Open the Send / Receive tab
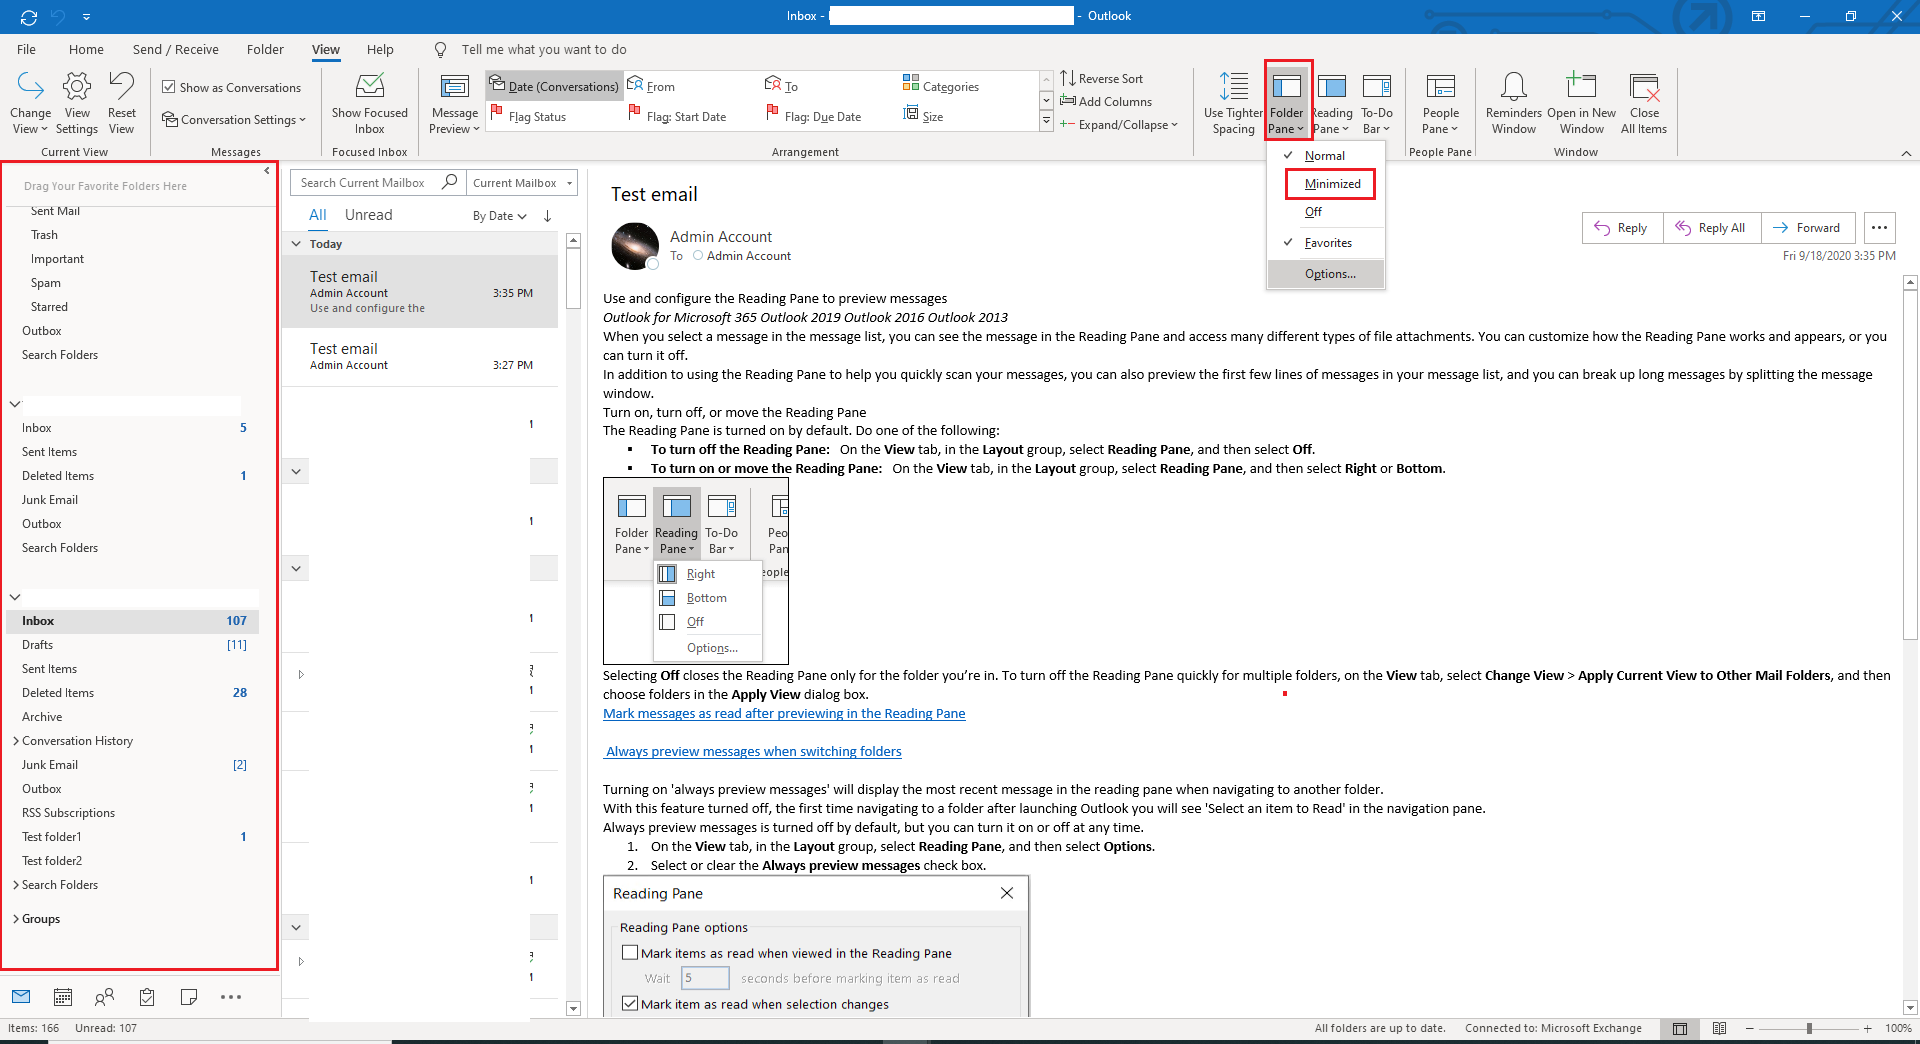The width and height of the screenshot is (1920, 1044). pyautogui.click(x=176, y=49)
